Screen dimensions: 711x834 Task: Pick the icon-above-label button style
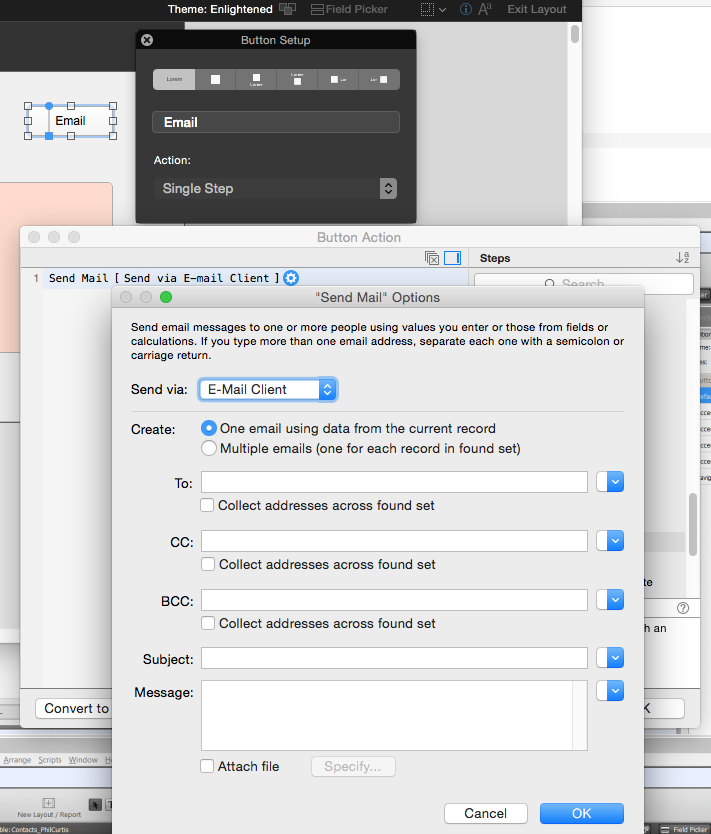(256, 79)
